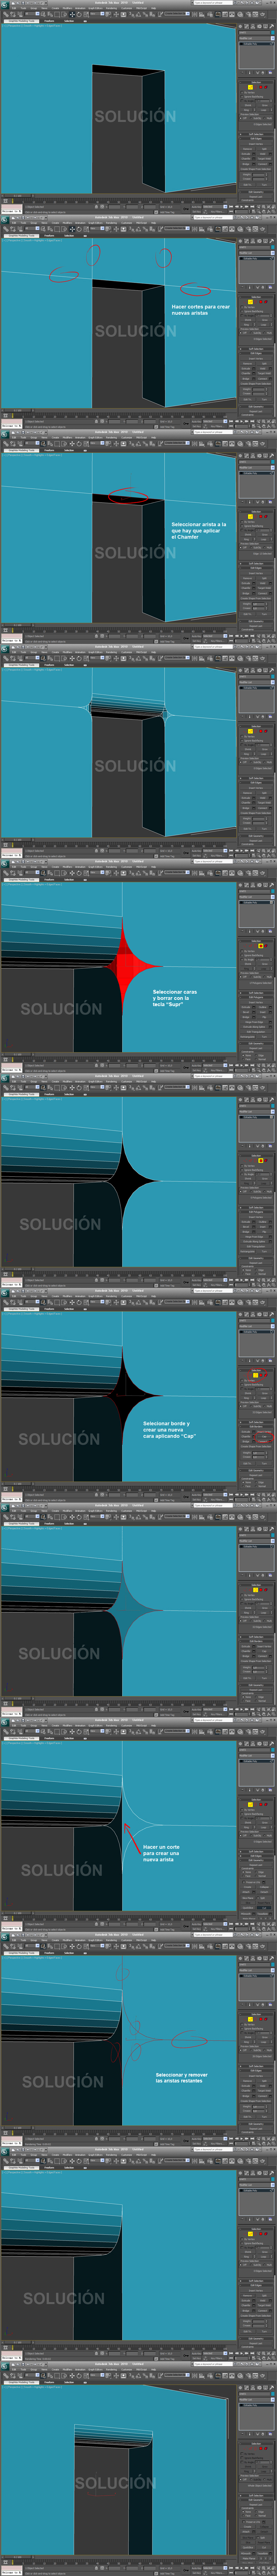Click Grow selection button in sixth screenshot
Screen dimensions: 277x2576
coord(265,1178)
